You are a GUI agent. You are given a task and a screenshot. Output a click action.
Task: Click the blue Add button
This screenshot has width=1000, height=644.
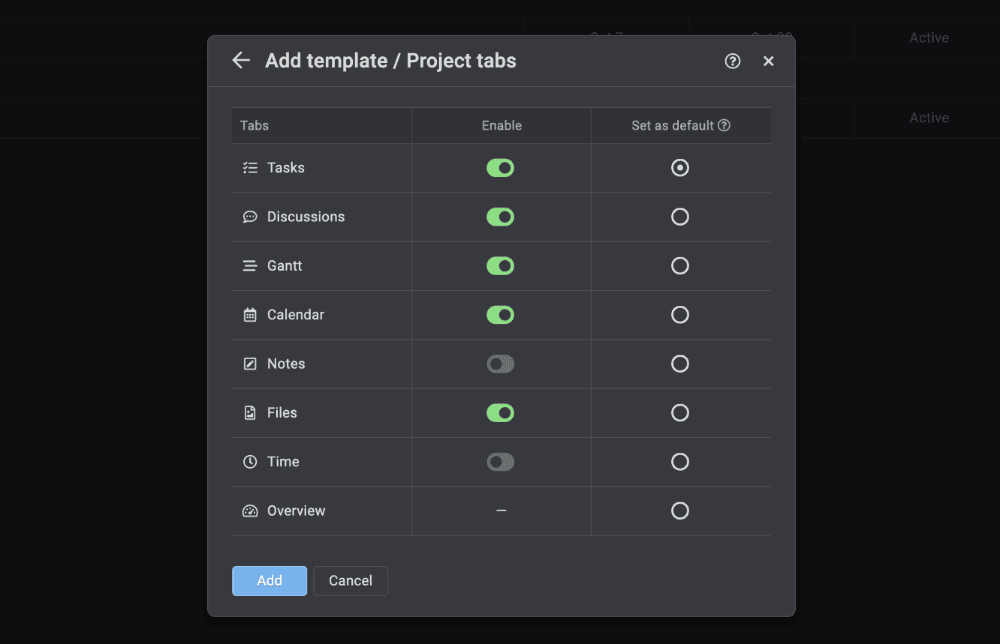[x=269, y=581]
